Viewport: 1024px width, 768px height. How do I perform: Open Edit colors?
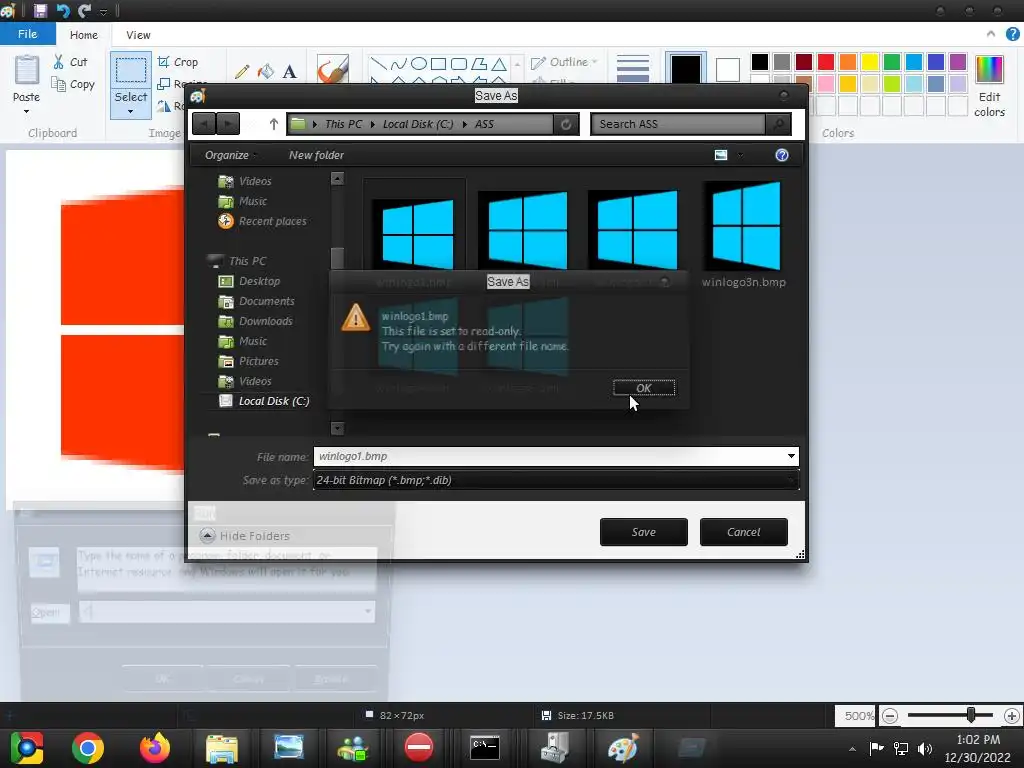pos(989,86)
